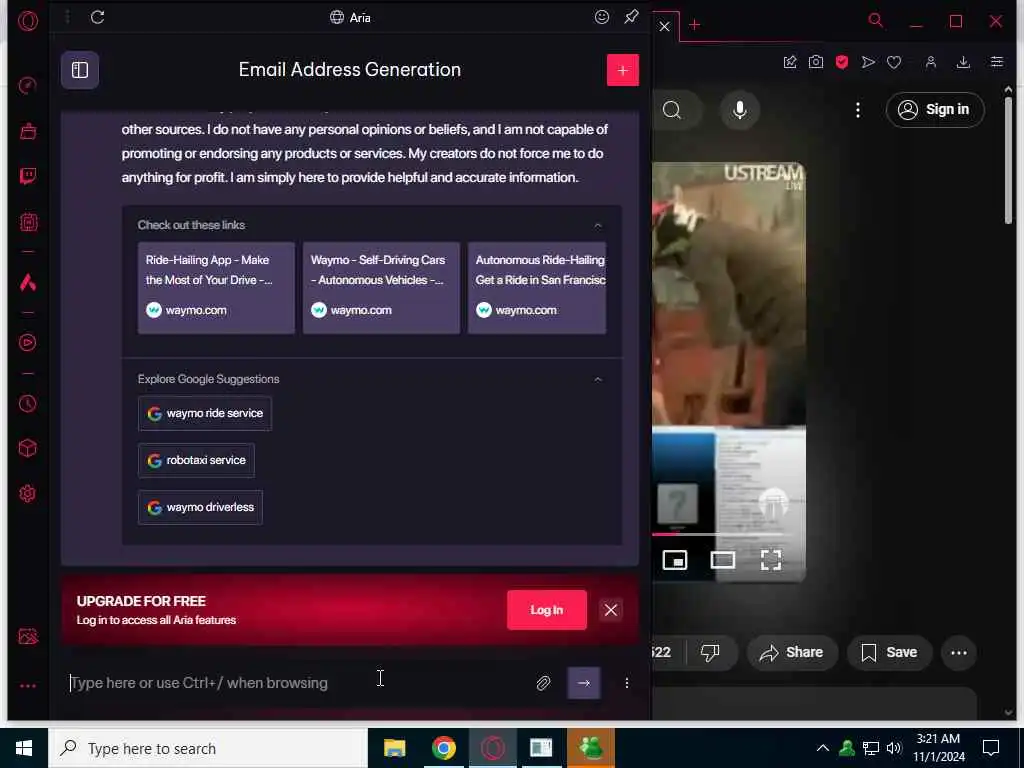Screen dimensions: 1024x768
Task: Take a snapshot with camera icon
Action: tap(816, 62)
